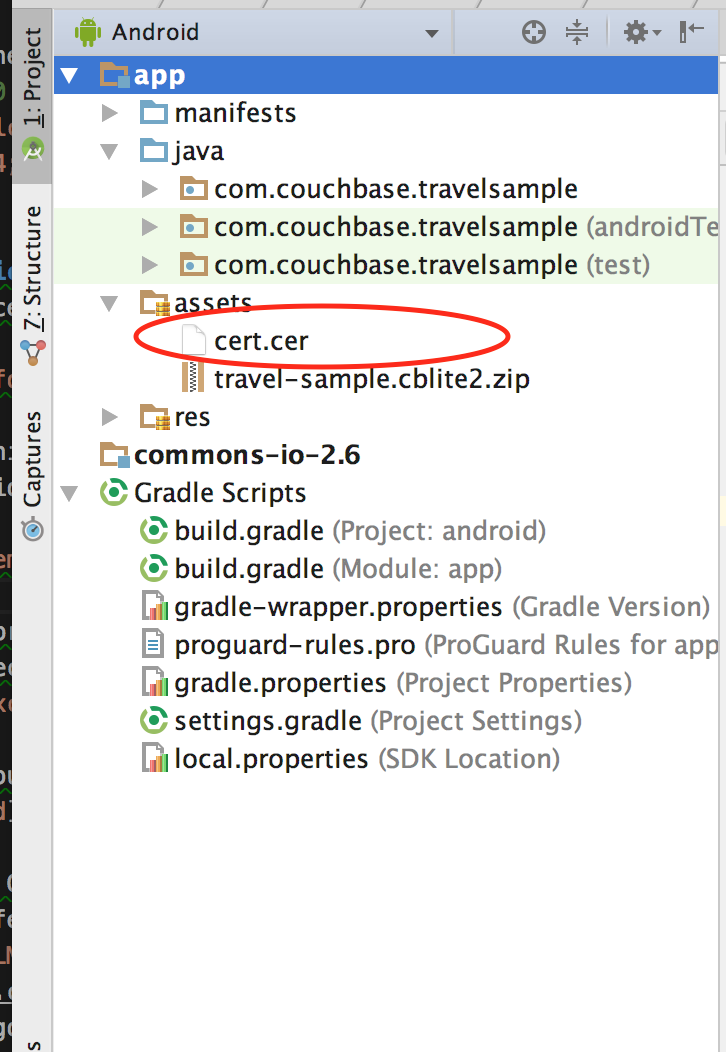Image resolution: width=726 pixels, height=1052 pixels.
Task: Select gradle.properties (Project Properties)
Action: click(403, 683)
